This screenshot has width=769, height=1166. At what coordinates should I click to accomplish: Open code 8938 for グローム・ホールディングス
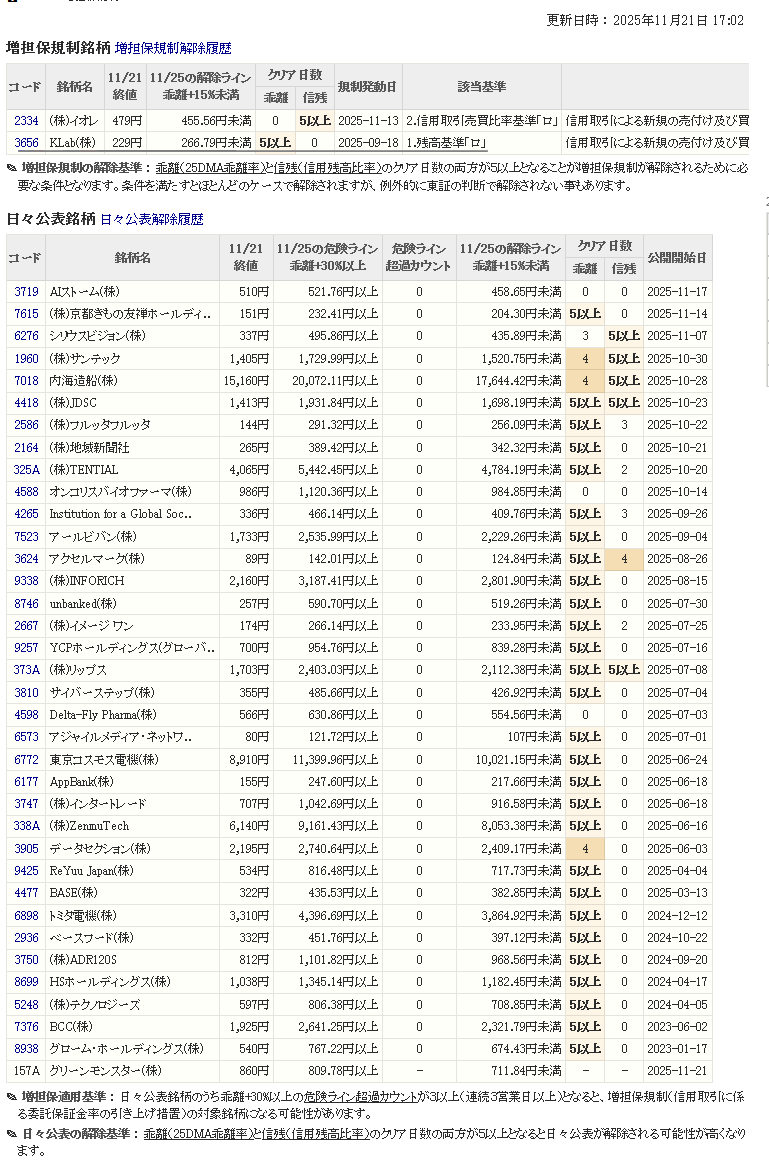click(x=26, y=1049)
